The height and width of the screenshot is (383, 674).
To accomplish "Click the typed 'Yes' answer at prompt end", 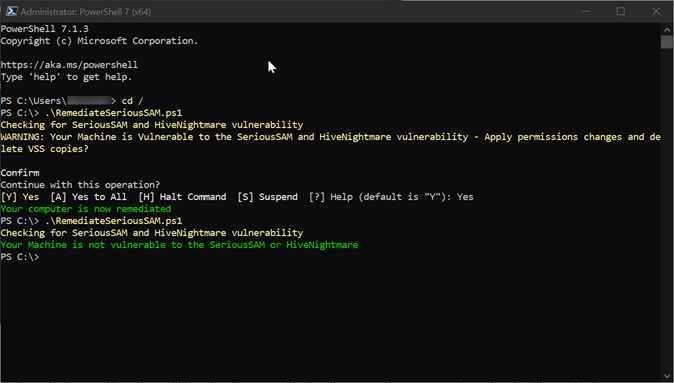I will [x=465, y=197].
